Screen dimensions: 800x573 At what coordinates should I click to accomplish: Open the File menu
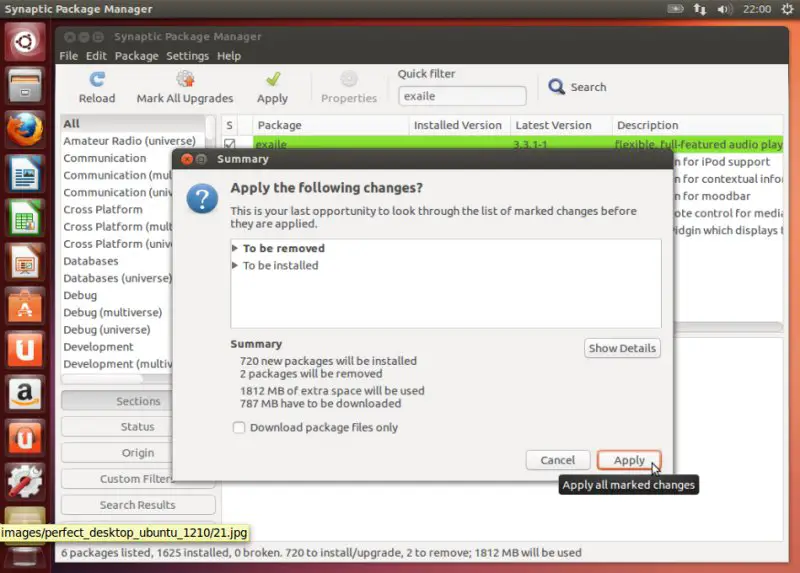point(68,56)
